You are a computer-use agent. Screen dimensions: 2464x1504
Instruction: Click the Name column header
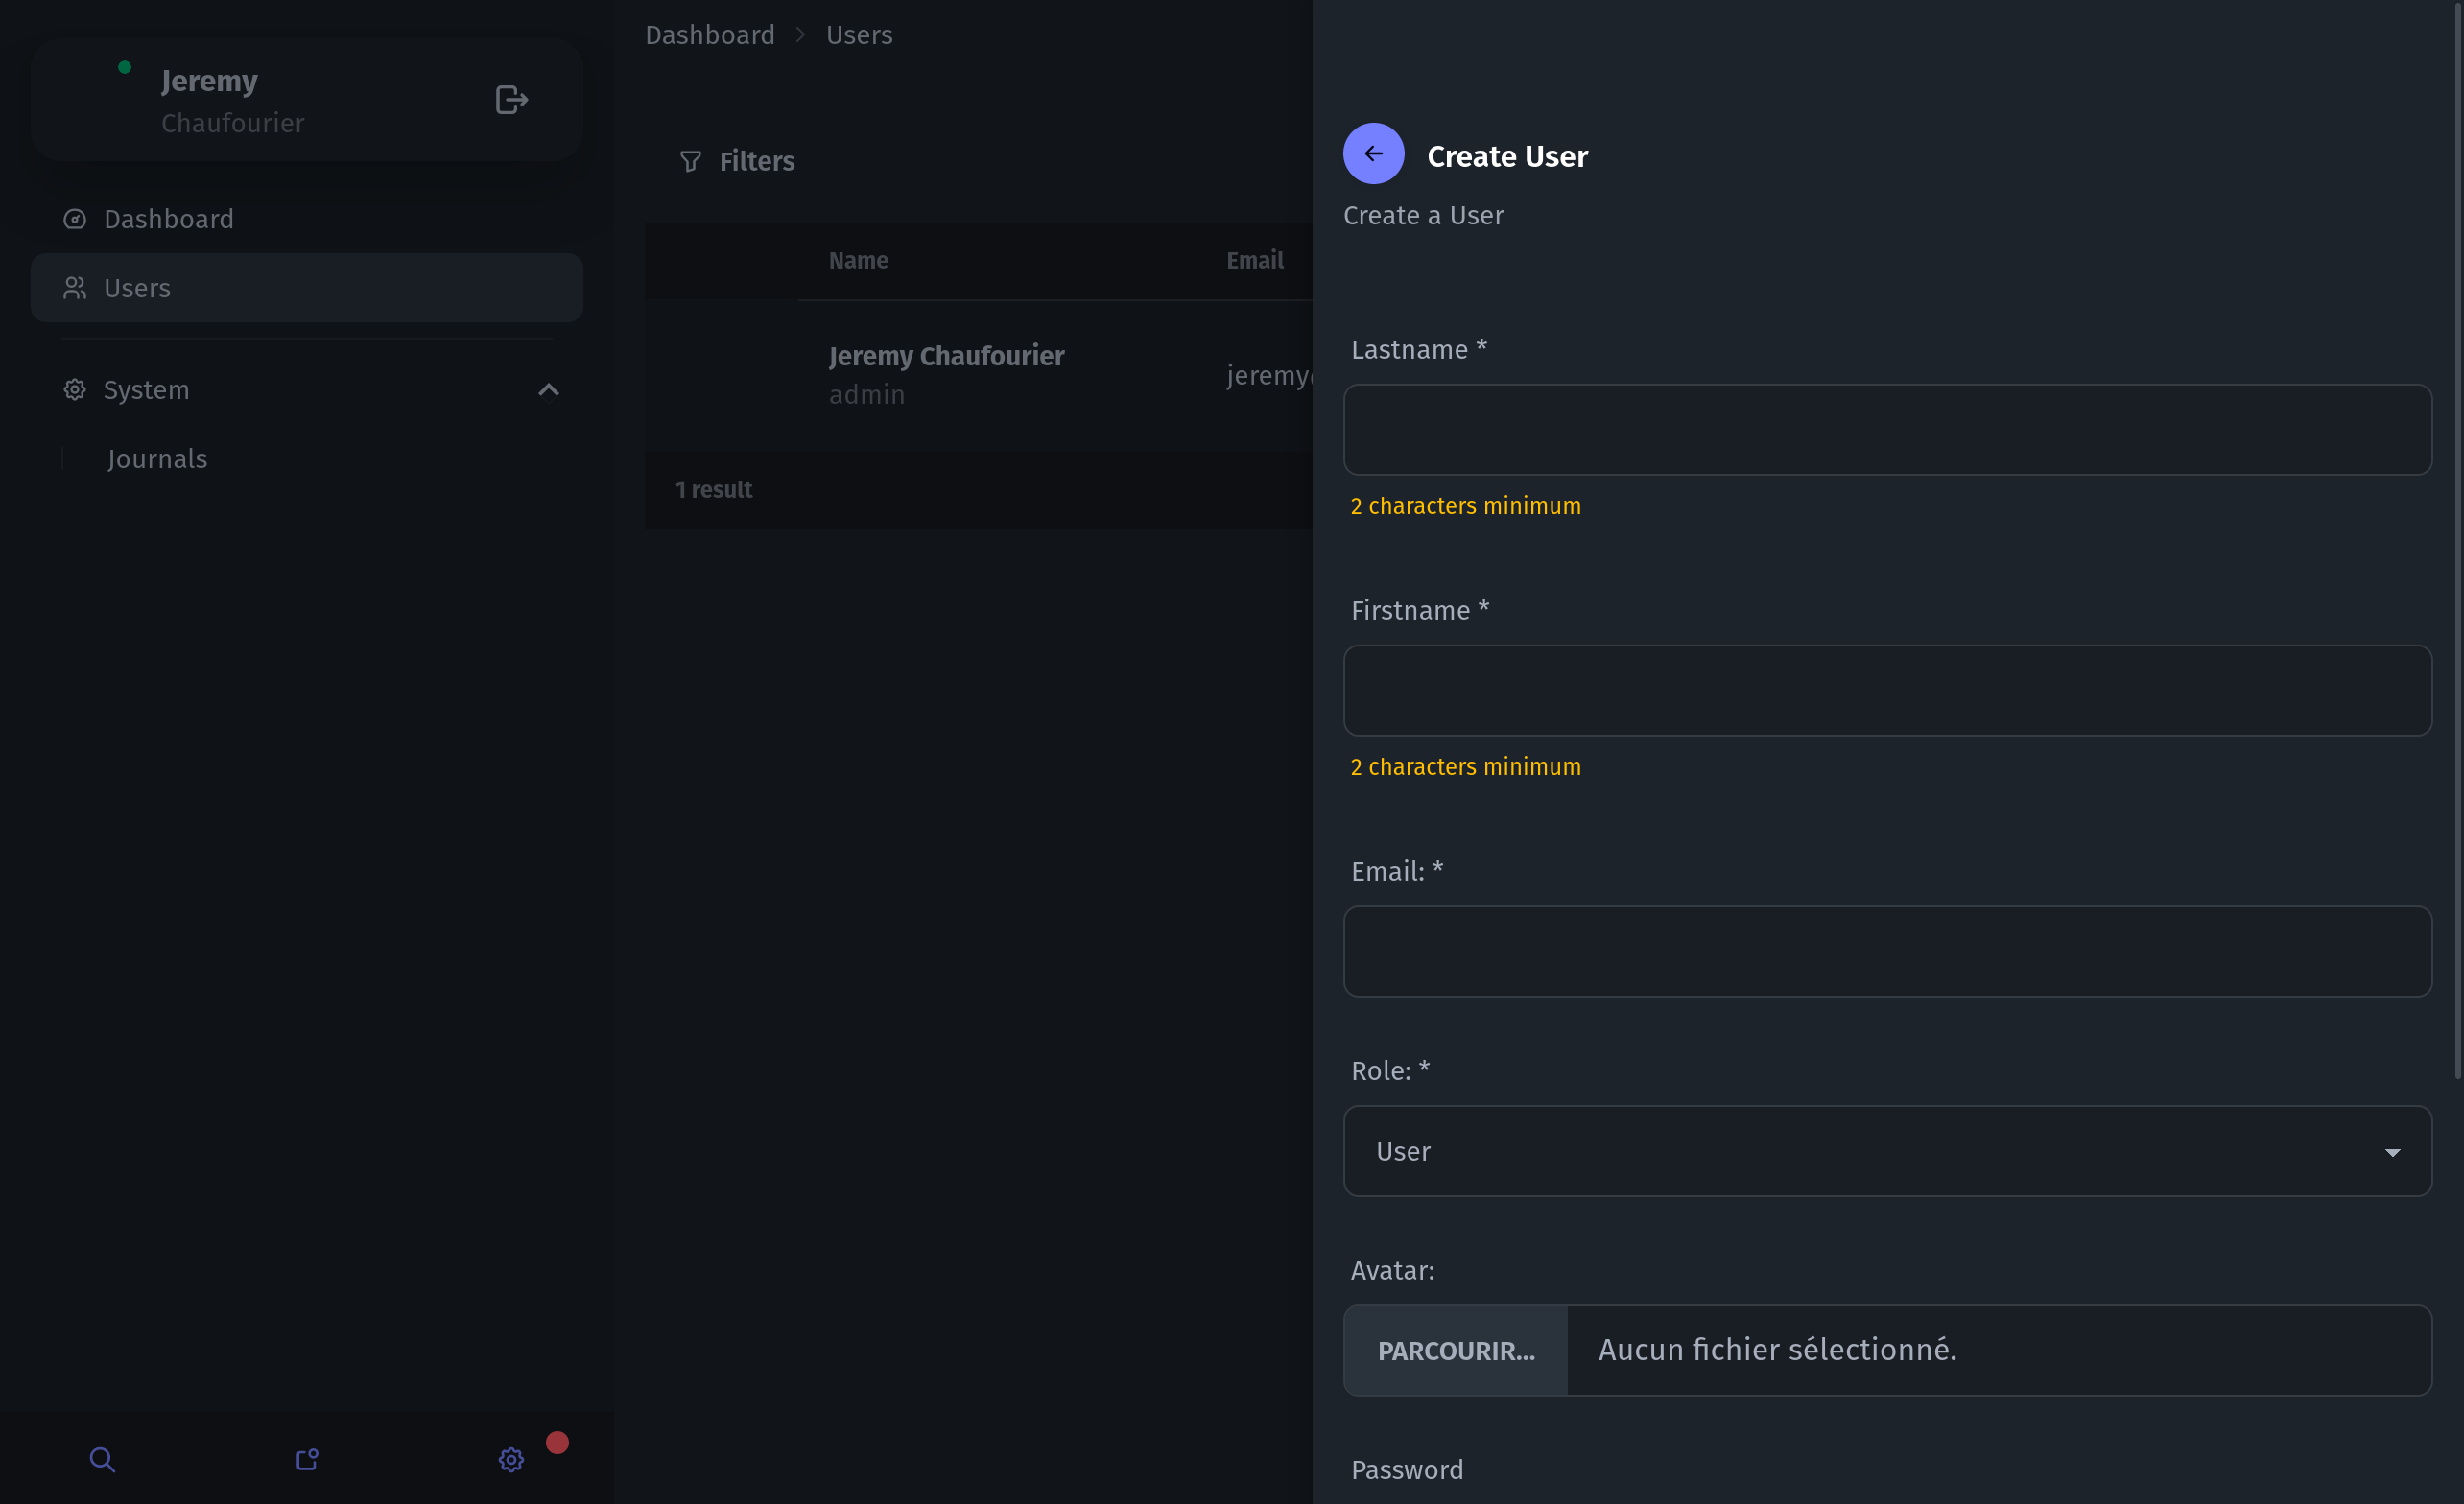[858, 261]
